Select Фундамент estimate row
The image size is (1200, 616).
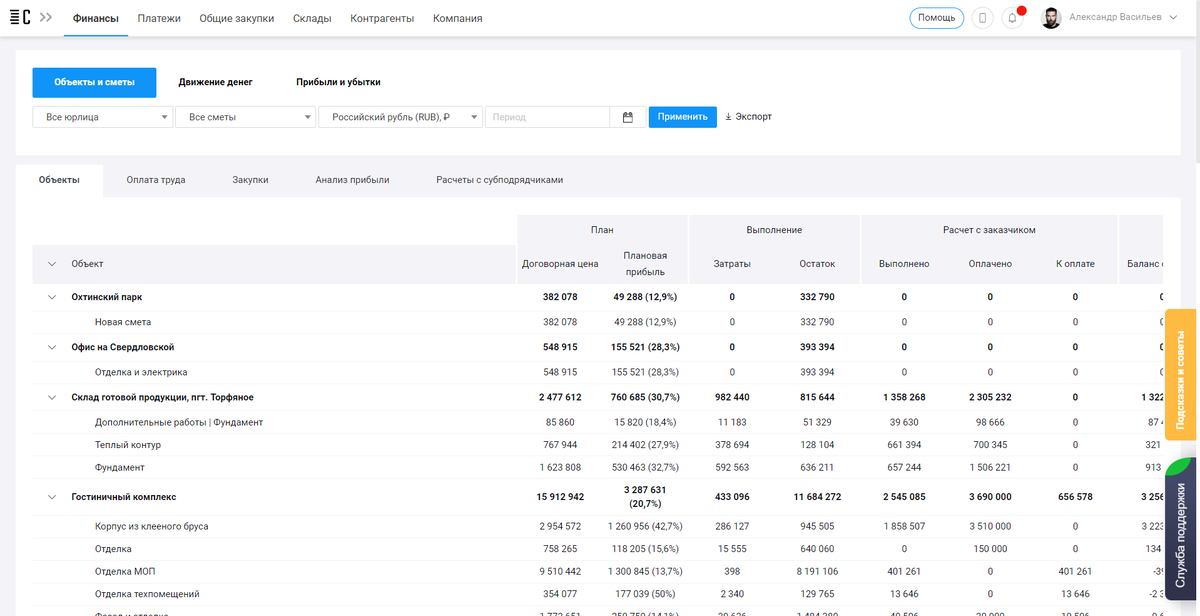[x=598, y=467]
